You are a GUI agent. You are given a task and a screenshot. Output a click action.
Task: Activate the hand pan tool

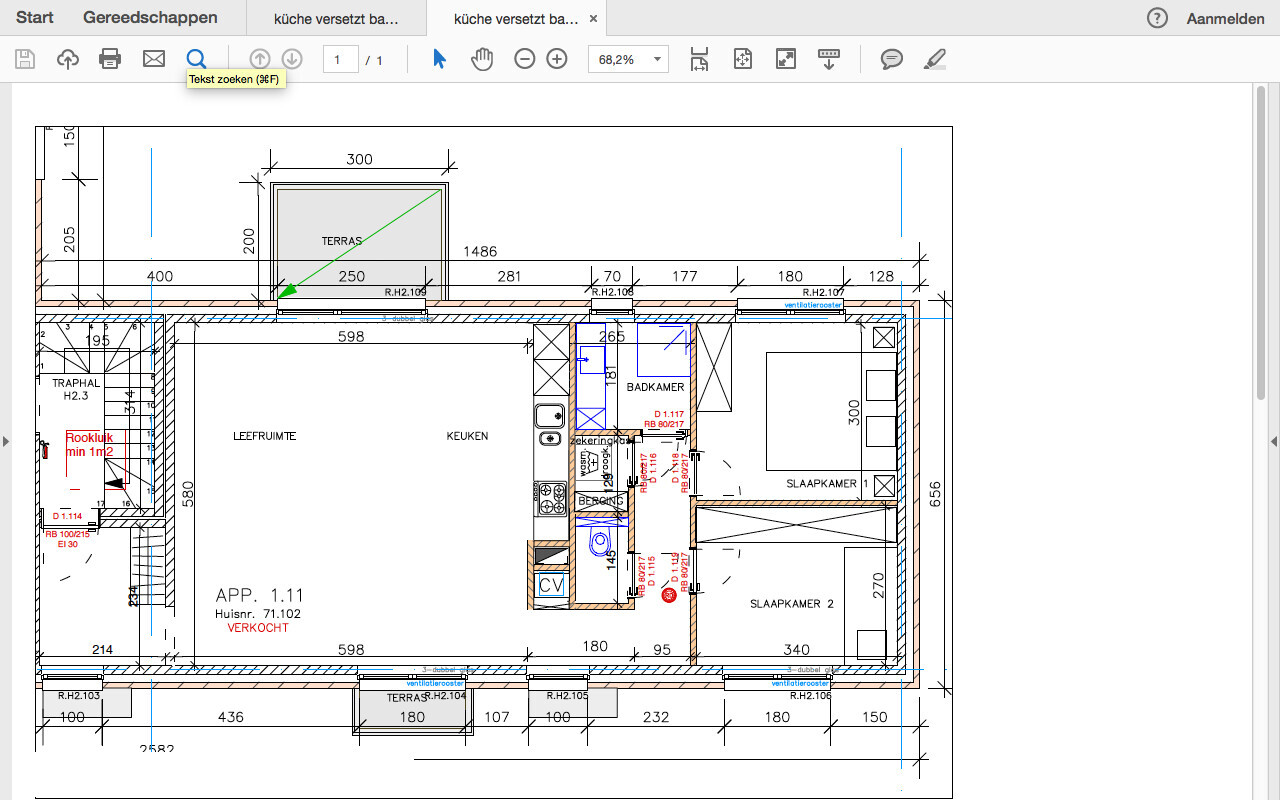point(483,59)
